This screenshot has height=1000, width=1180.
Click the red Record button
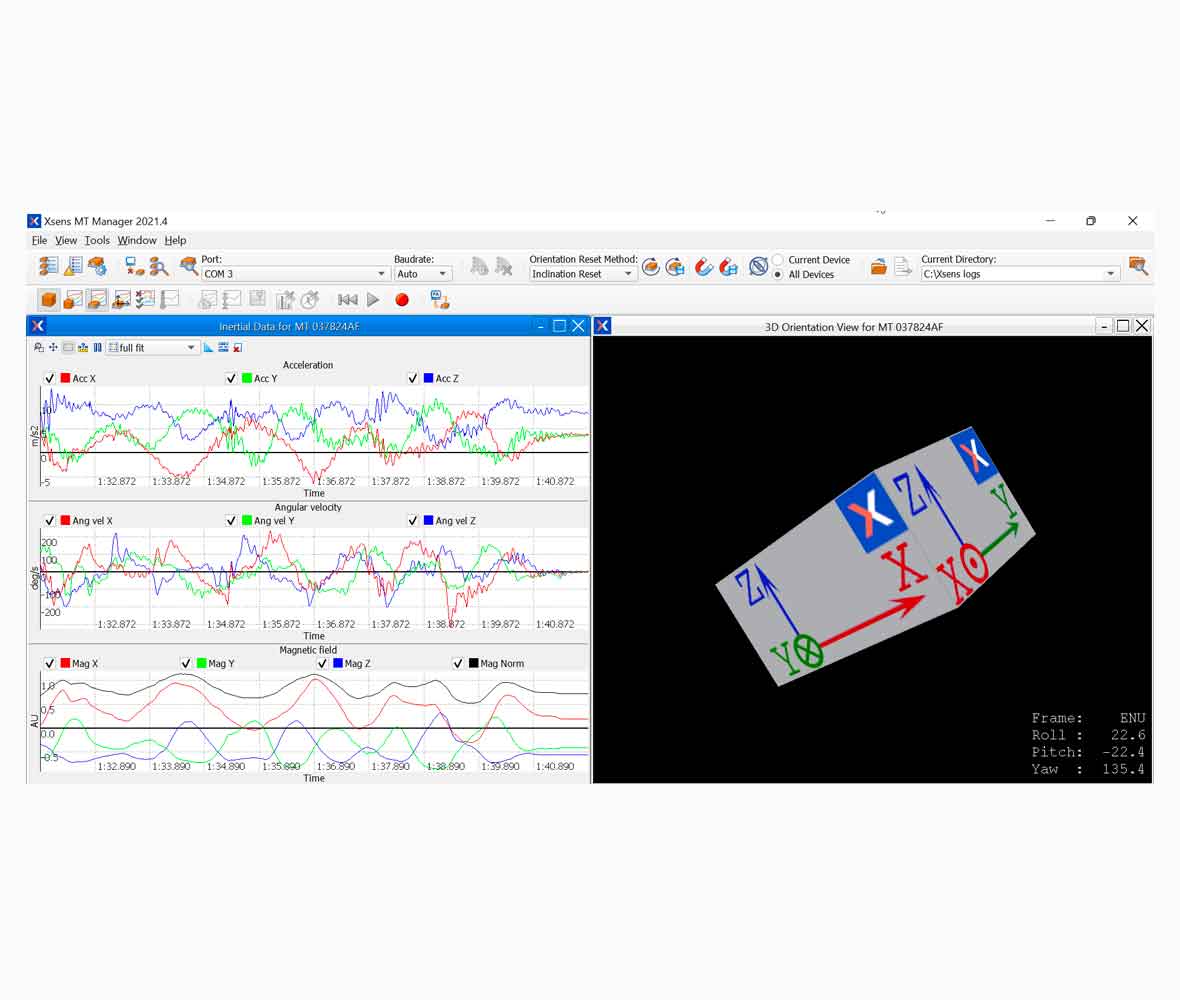402,299
